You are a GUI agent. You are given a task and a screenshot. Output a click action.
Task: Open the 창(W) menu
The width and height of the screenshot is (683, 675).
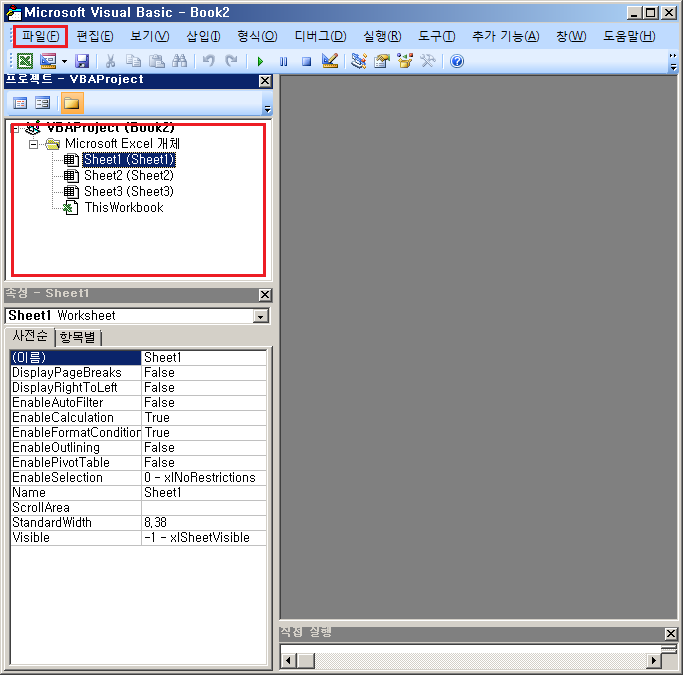tap(571, 36)
